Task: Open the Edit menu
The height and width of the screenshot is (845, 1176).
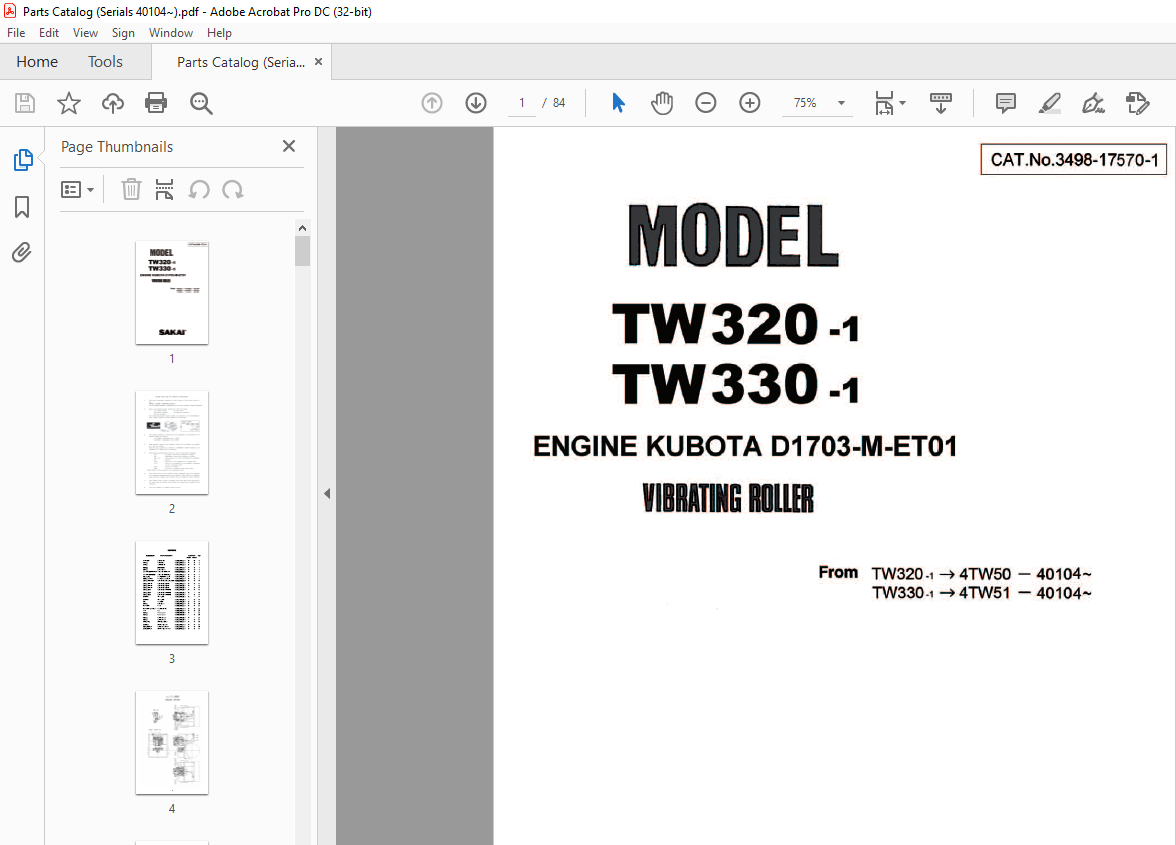Action: click(x=49, y=33)
